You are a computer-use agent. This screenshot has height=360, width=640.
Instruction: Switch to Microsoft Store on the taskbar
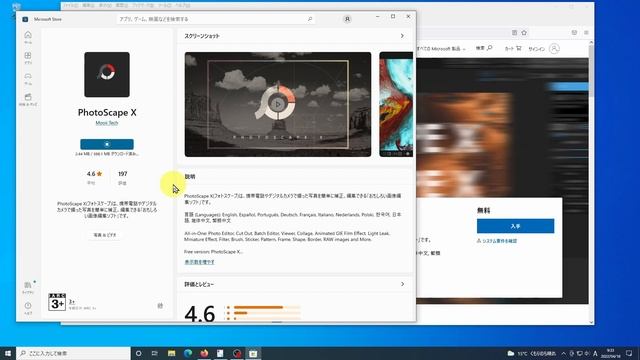point(253,353)
